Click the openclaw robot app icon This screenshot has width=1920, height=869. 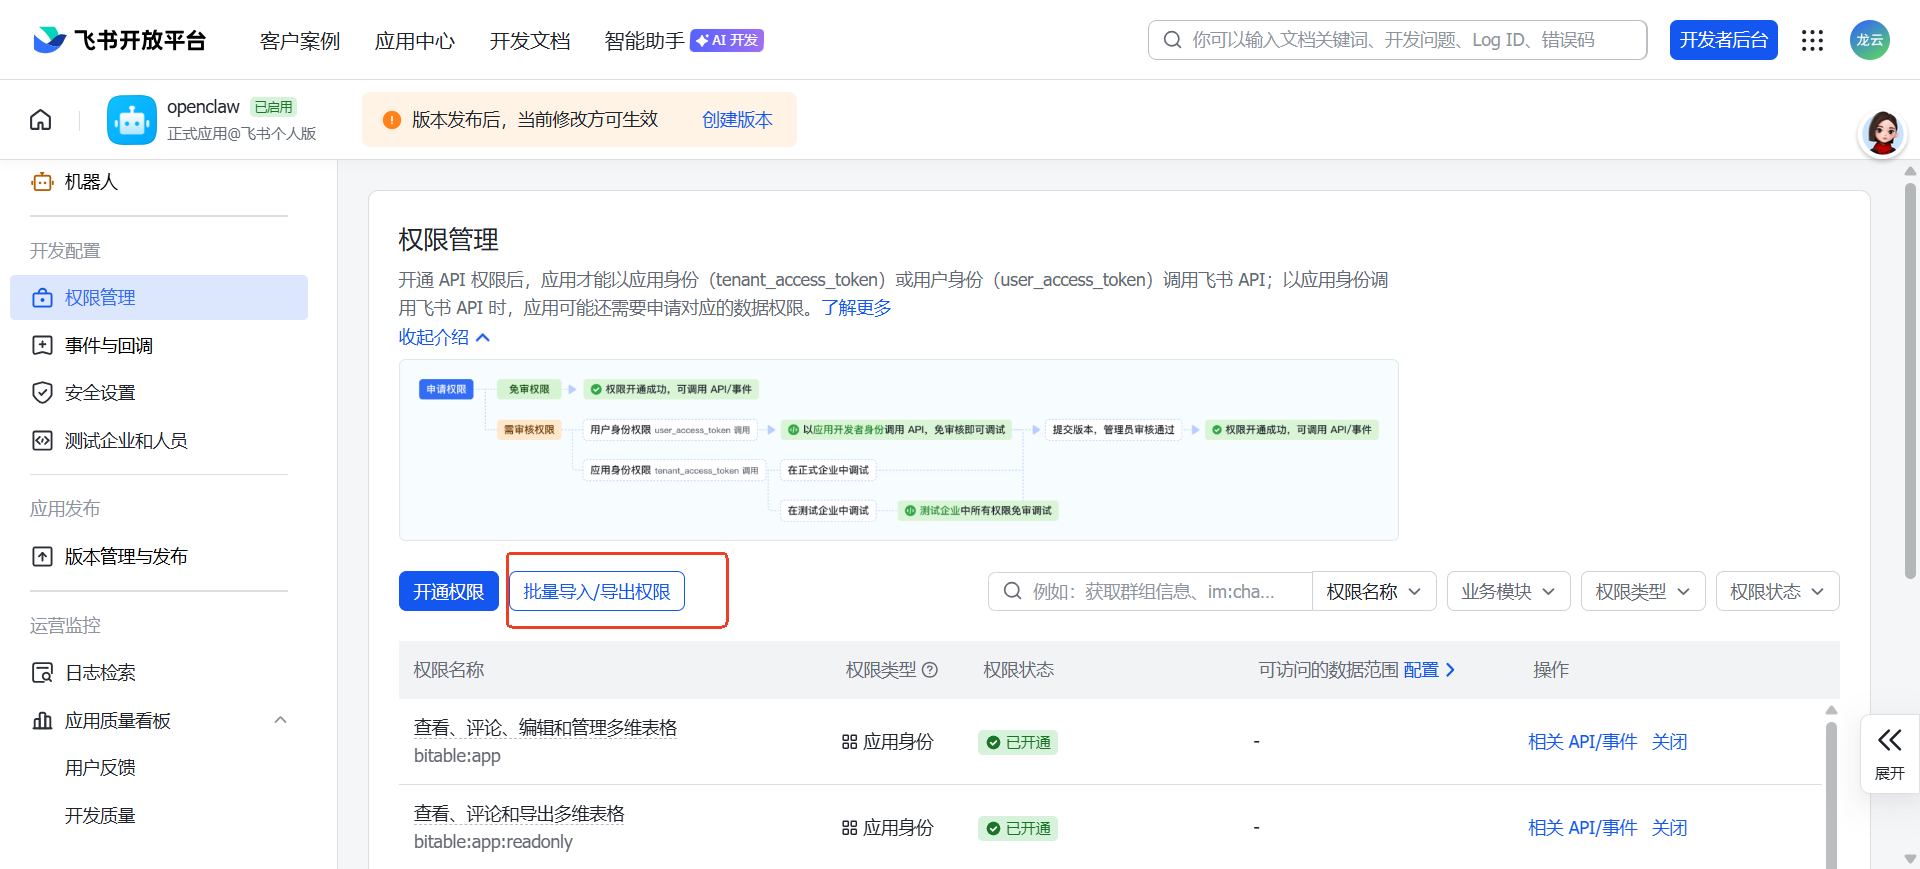[132, 120]
